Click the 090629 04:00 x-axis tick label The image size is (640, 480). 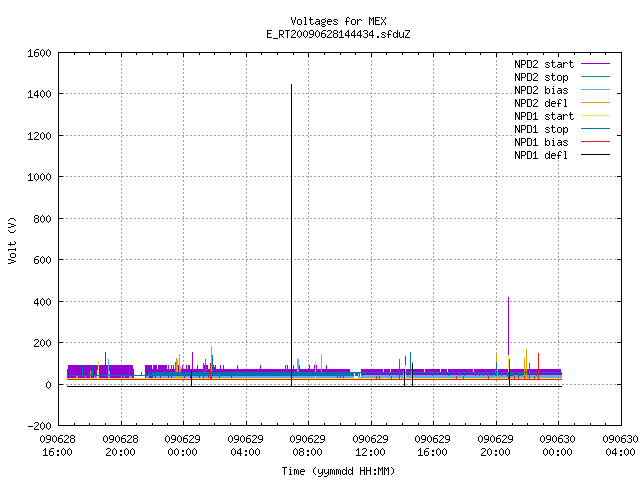pyautogui.click(x=245, y=446)
